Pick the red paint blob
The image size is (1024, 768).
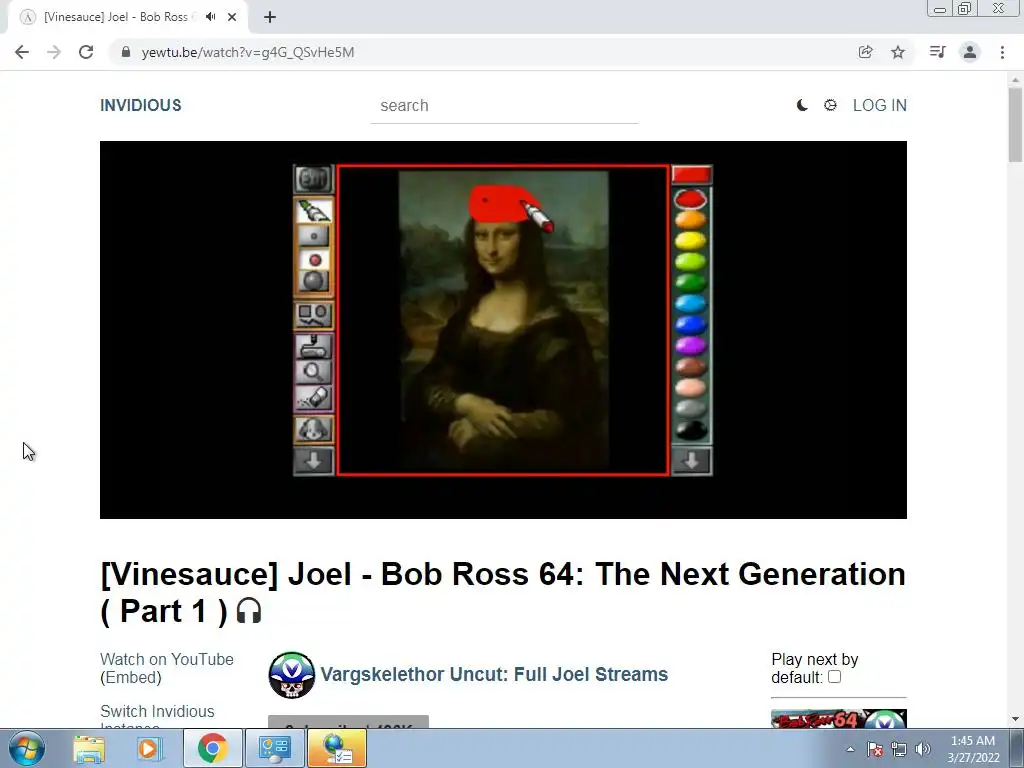click(x=690, y=199)
